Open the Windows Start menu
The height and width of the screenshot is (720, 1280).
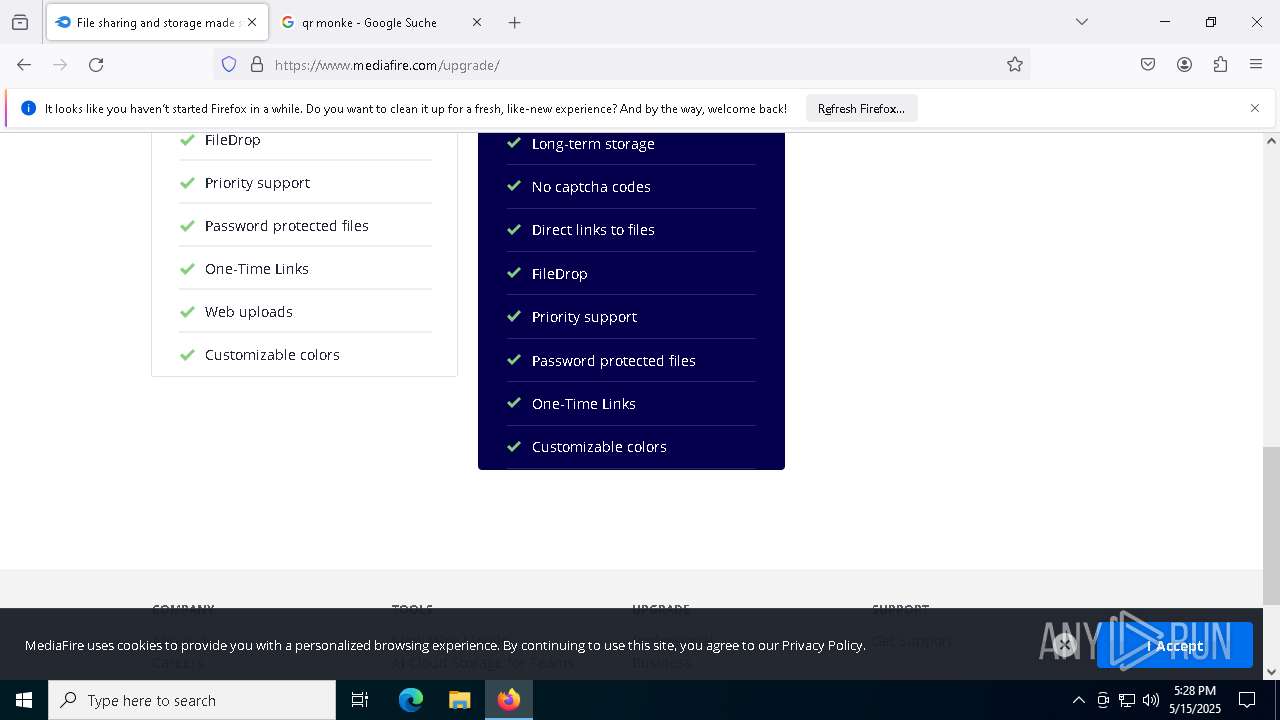click(24, 700)
